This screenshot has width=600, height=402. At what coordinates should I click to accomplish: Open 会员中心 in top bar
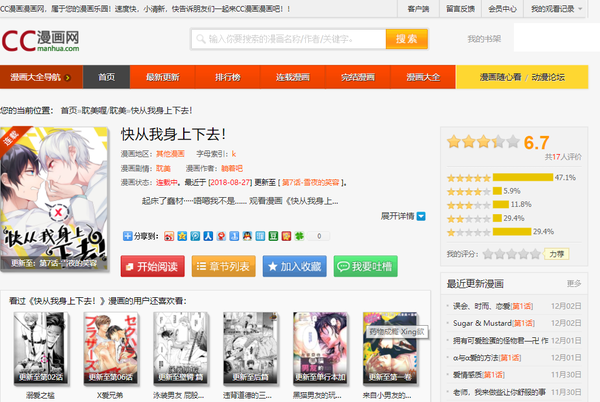point(502,9)
